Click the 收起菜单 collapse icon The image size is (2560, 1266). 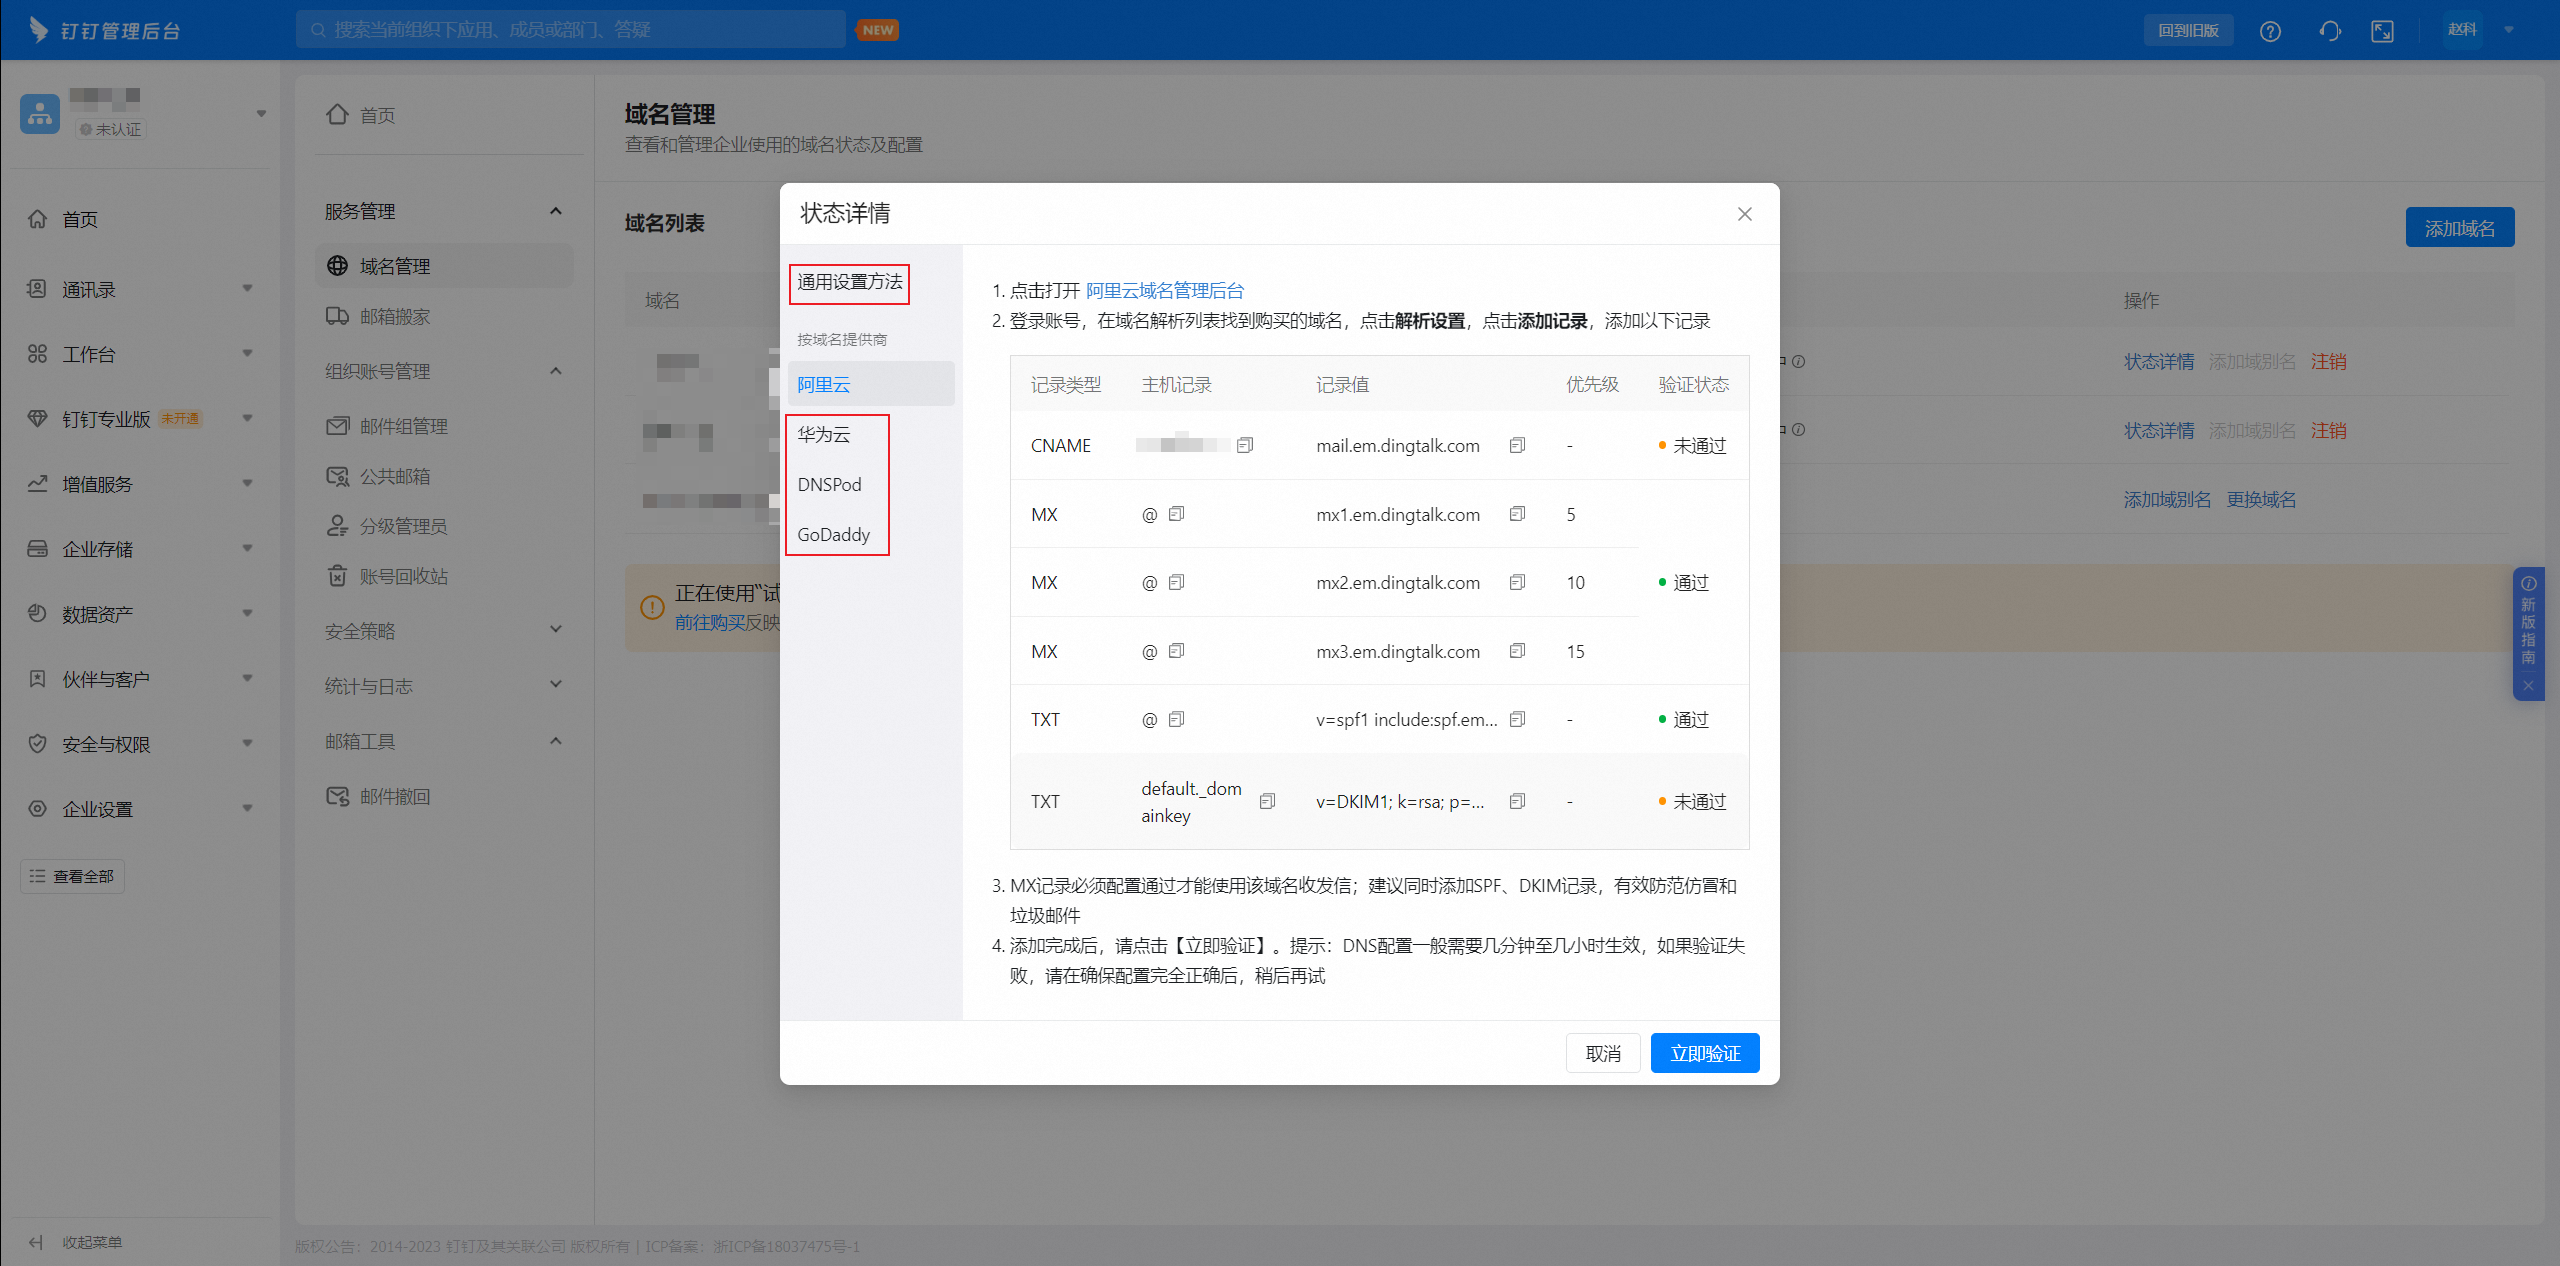pyautogui.click(x=36, y=1242)
